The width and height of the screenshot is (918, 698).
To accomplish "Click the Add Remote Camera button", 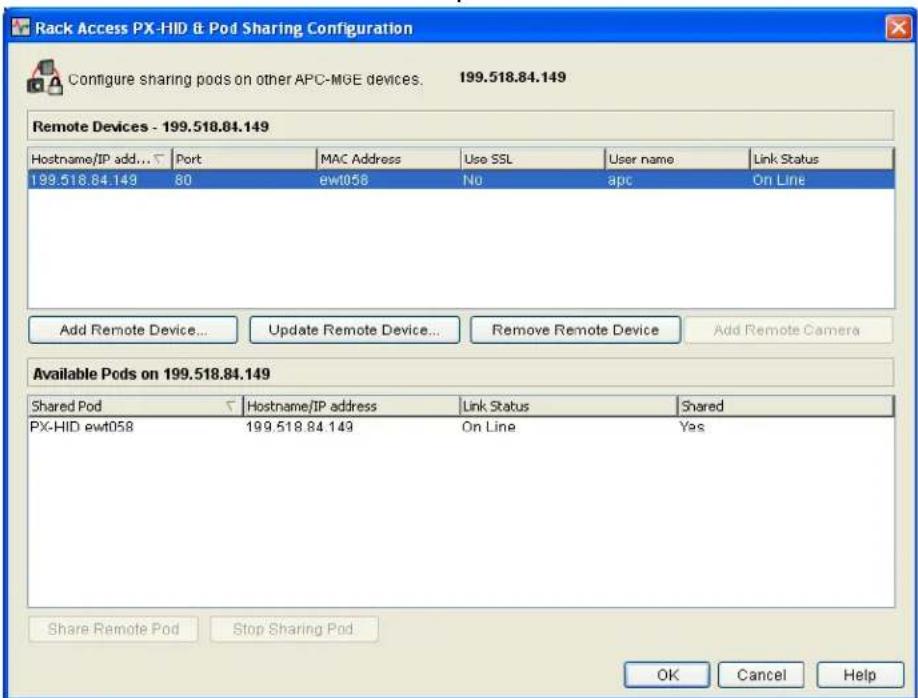I will click(x=788, y=330).
